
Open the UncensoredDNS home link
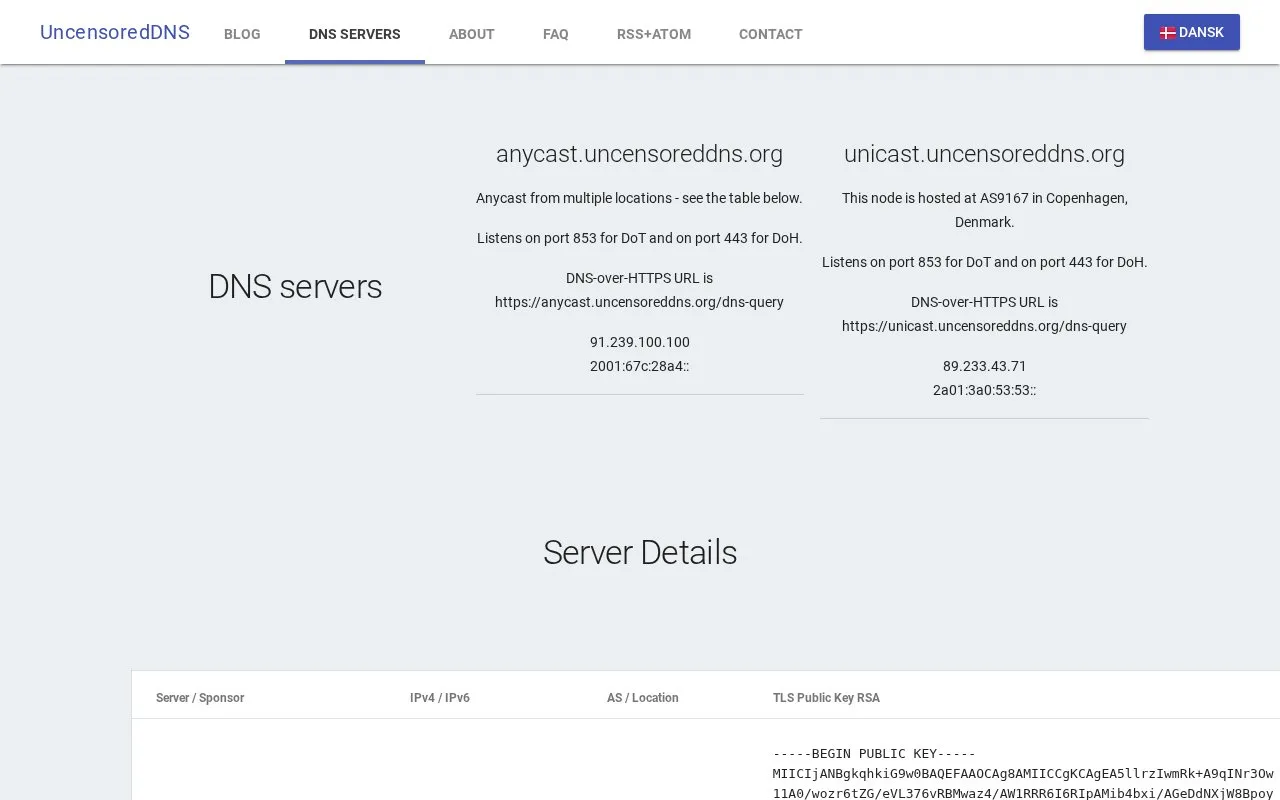(x=115, y=32)
